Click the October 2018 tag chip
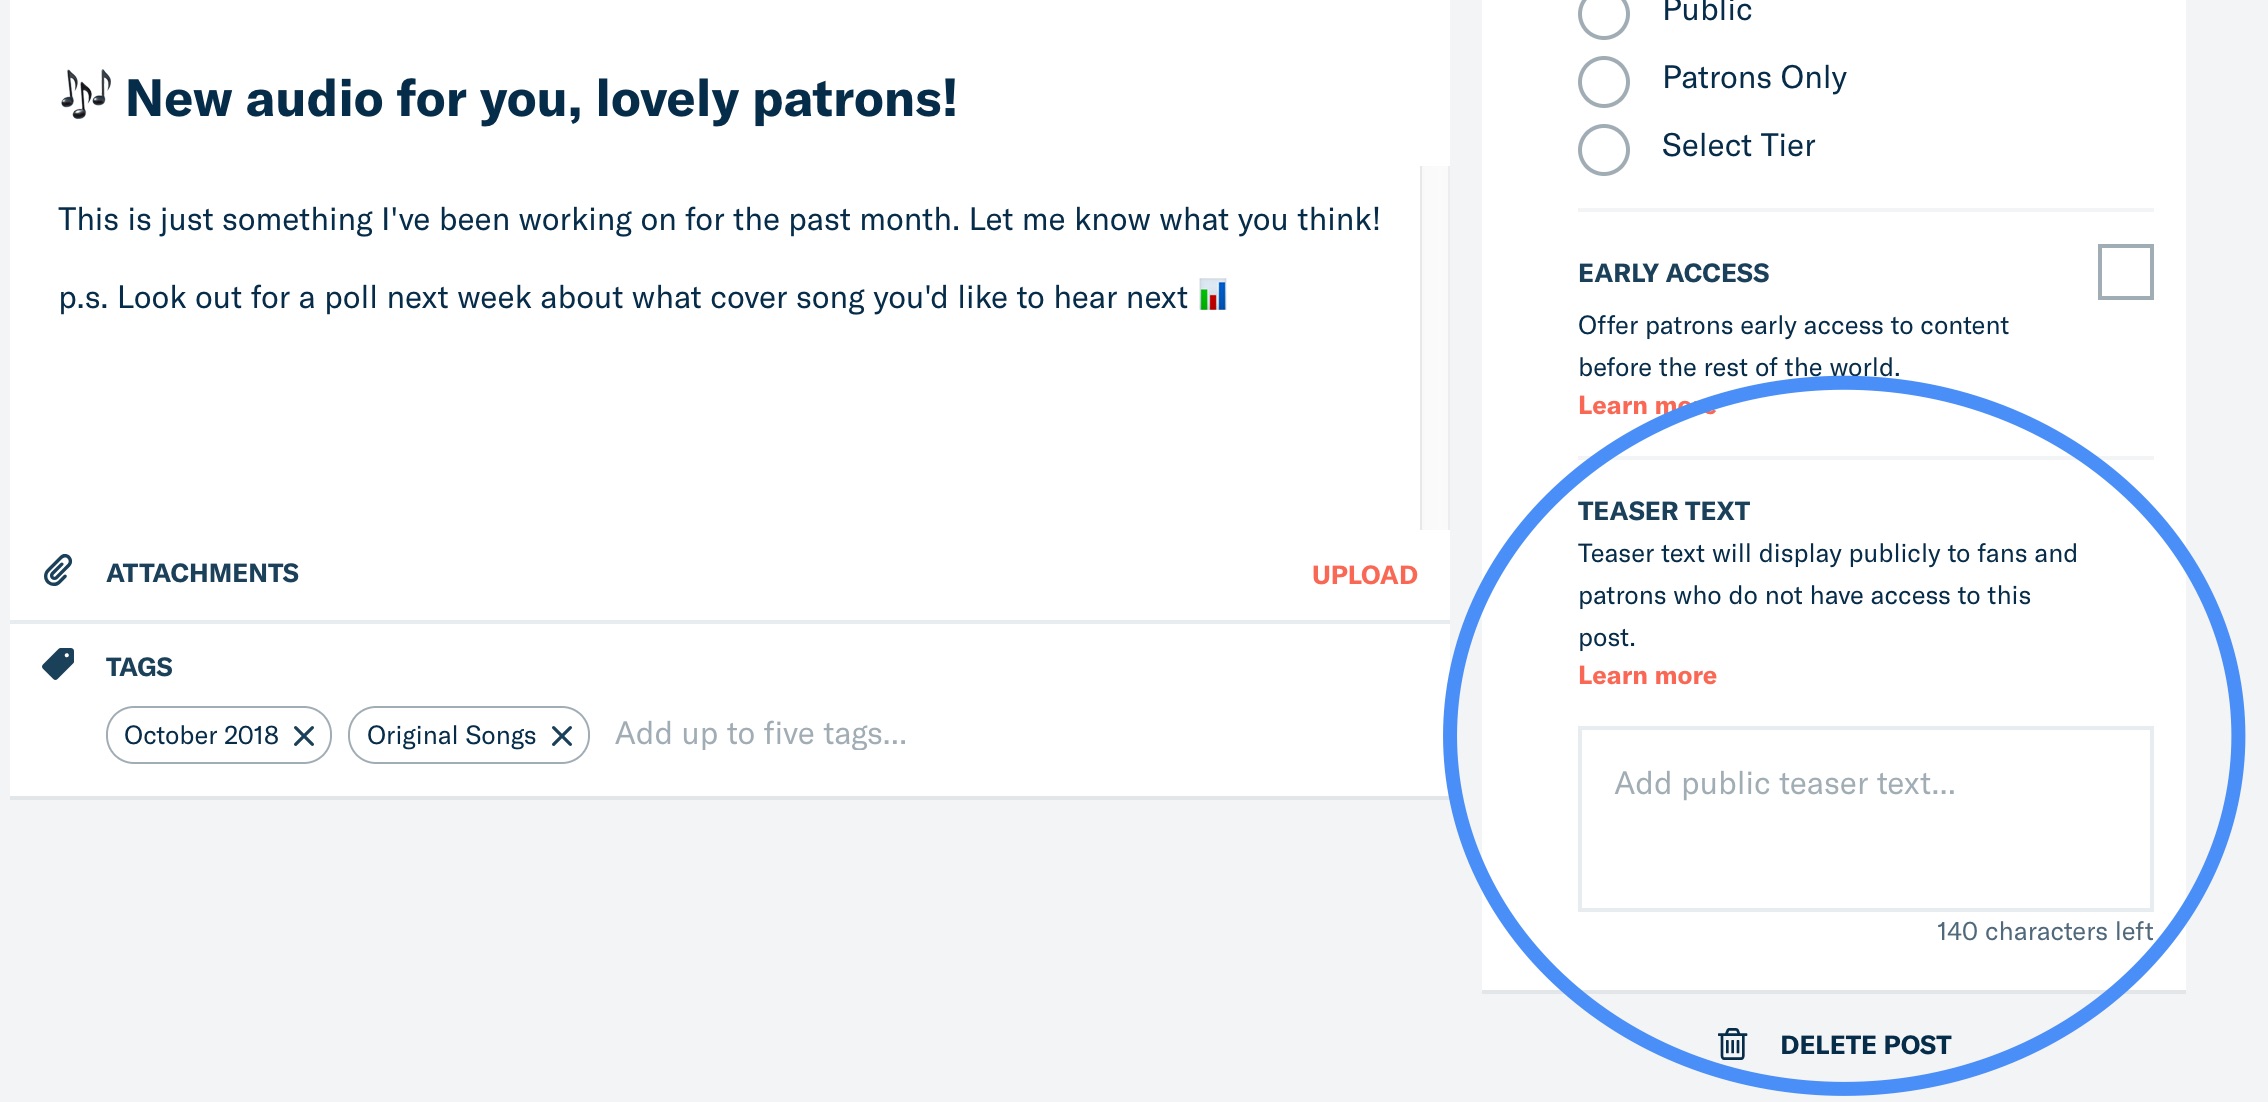The image size is (2268, 1102). pos(201,736)
